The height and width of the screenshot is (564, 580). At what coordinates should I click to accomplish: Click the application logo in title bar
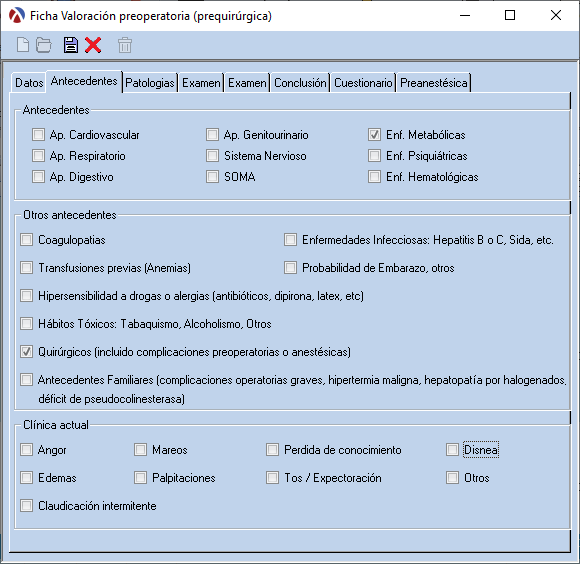pos(17,16)
